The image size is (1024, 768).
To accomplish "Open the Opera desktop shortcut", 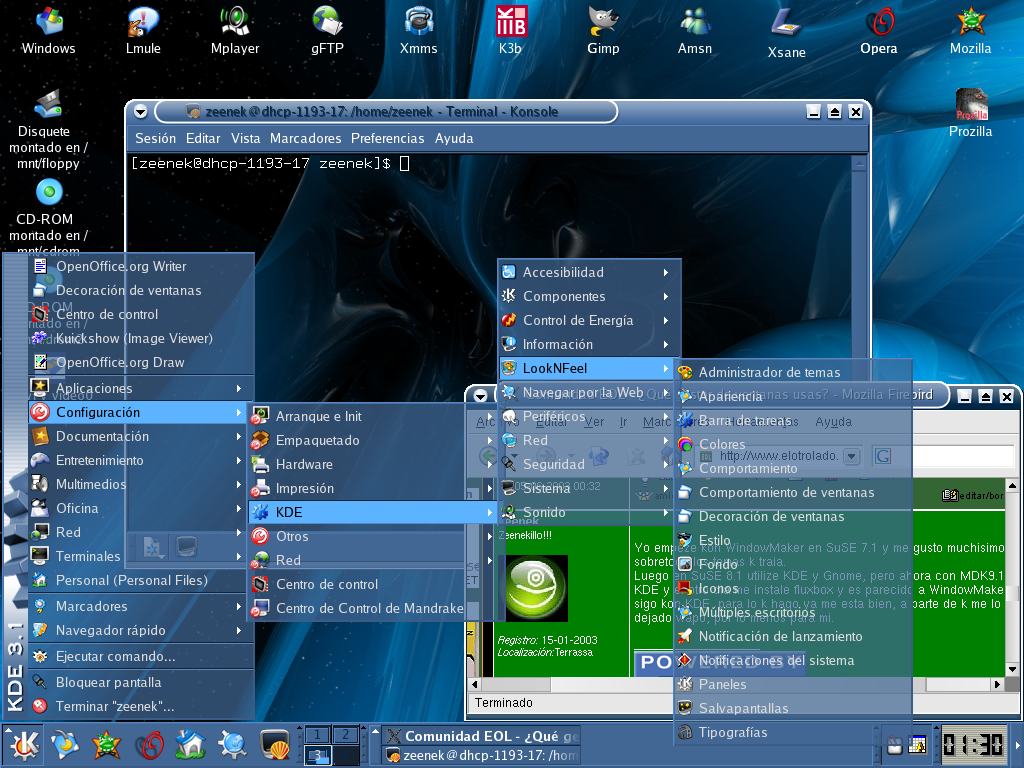I will point(879,25).
